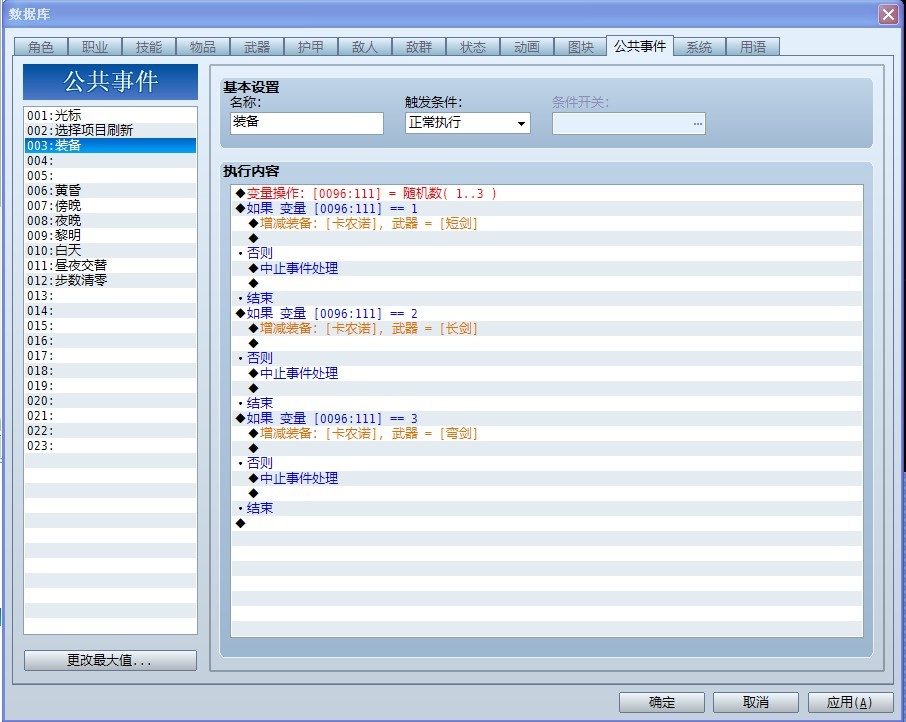Switch to the 职业 tab
906x722 pixels.
point(95,47)
